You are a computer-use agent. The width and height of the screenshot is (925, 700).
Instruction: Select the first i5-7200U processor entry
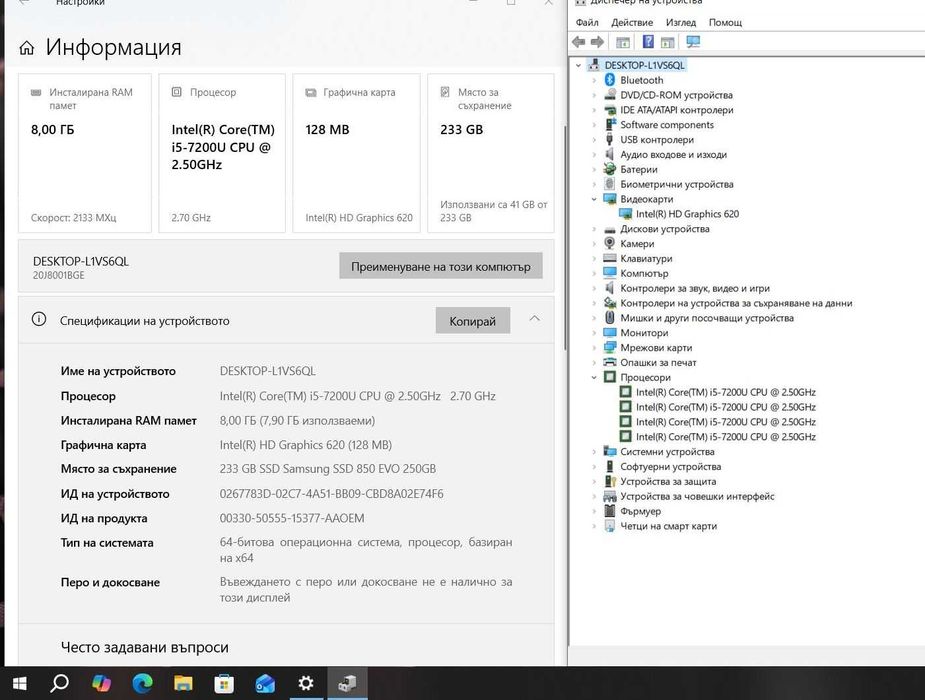(726, 392)
